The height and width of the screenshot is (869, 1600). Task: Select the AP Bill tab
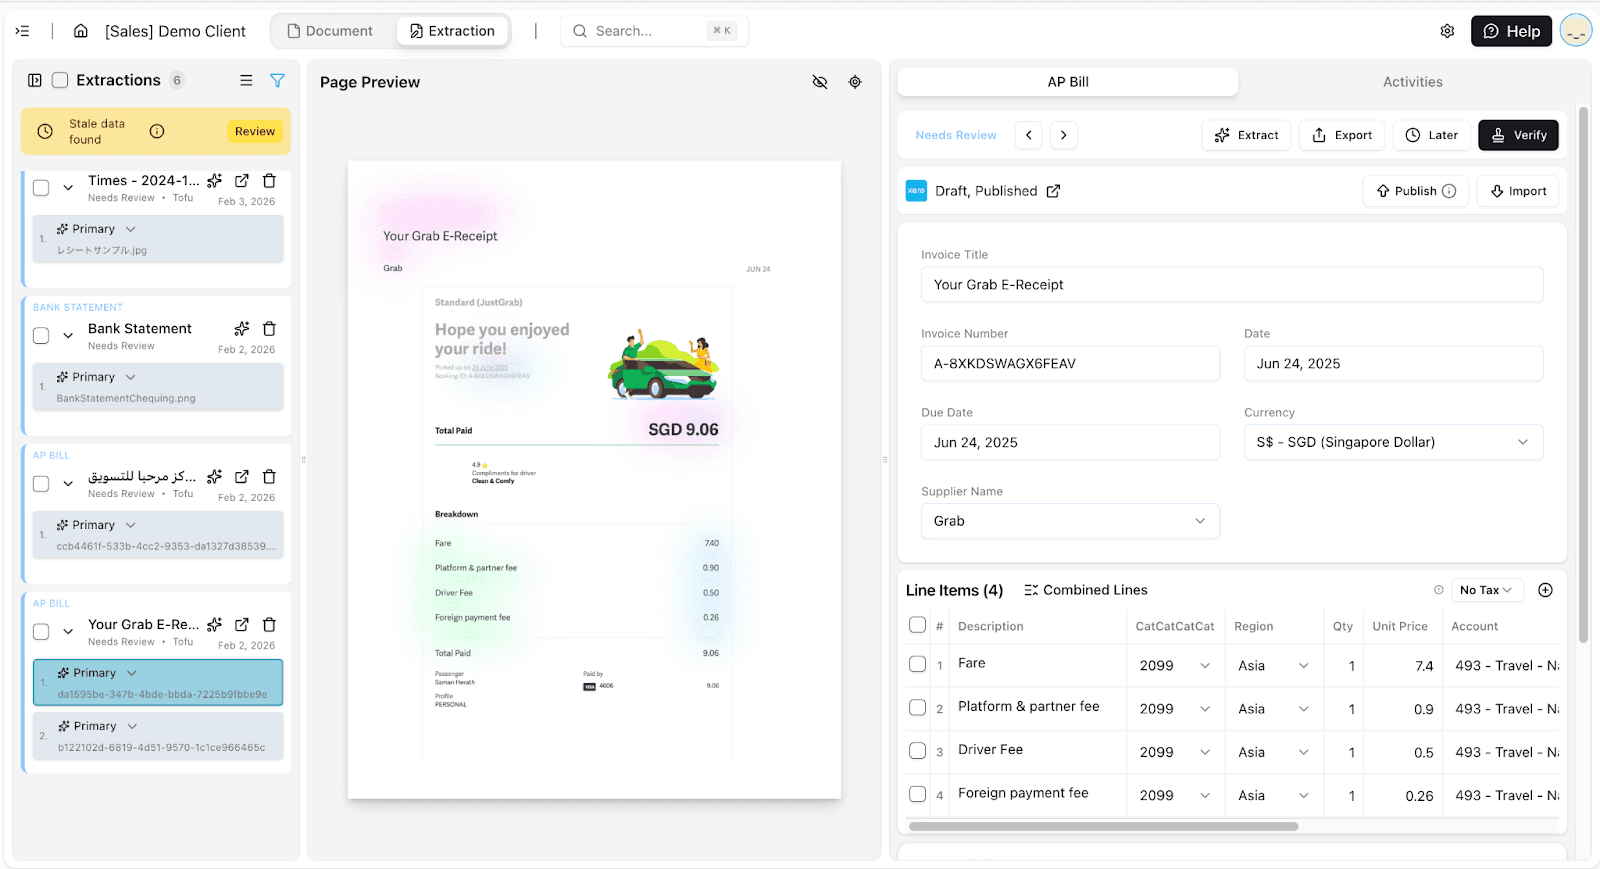pyautogui.click(x=1068, y=82)
